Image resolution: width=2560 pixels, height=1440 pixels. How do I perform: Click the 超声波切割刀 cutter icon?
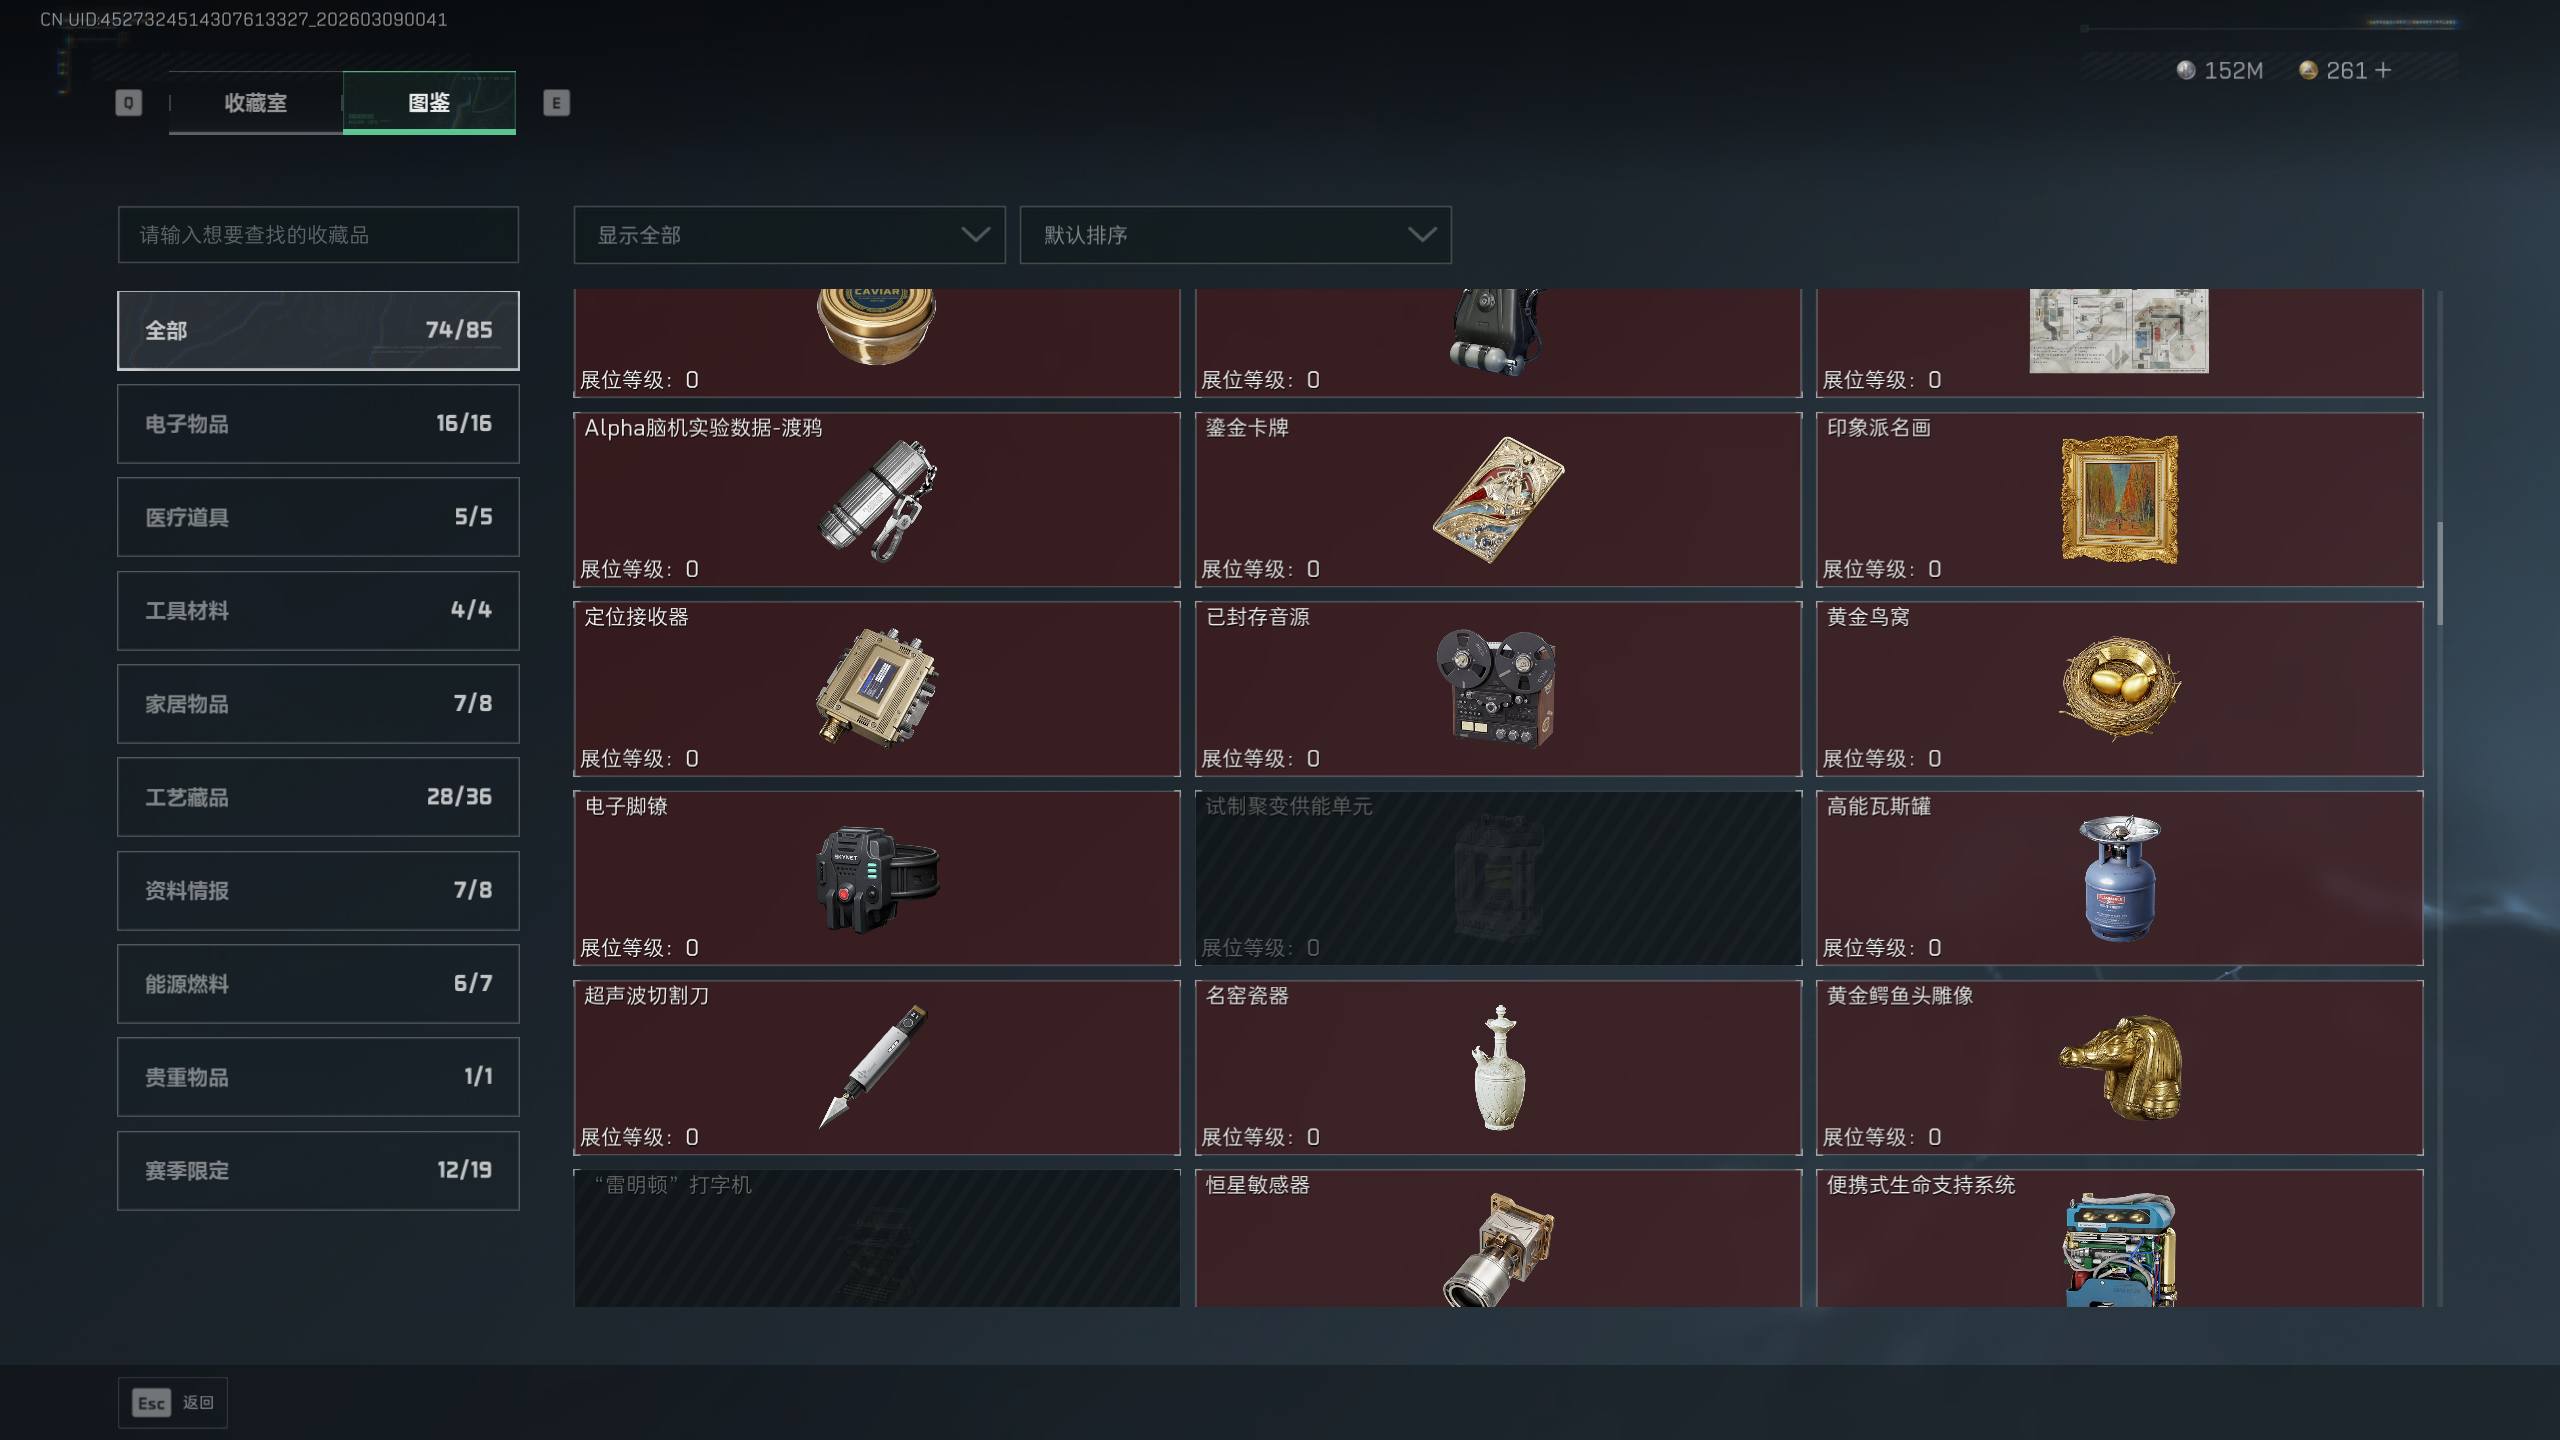(x=873, y=1067)
